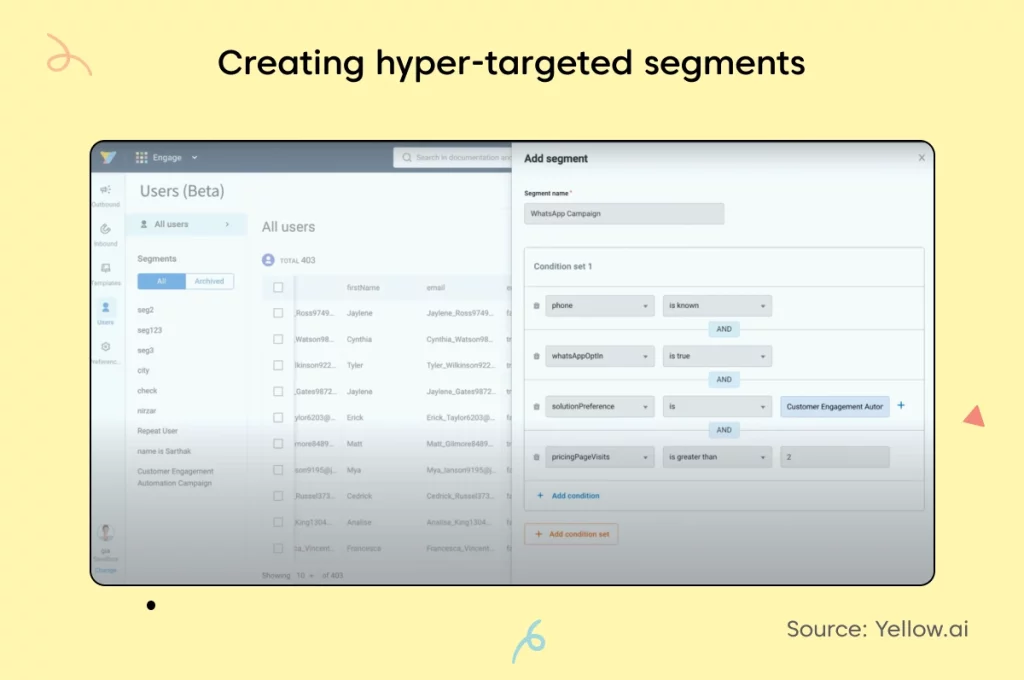Click plus icon next to Customer Engagement value

coord(901,406)
